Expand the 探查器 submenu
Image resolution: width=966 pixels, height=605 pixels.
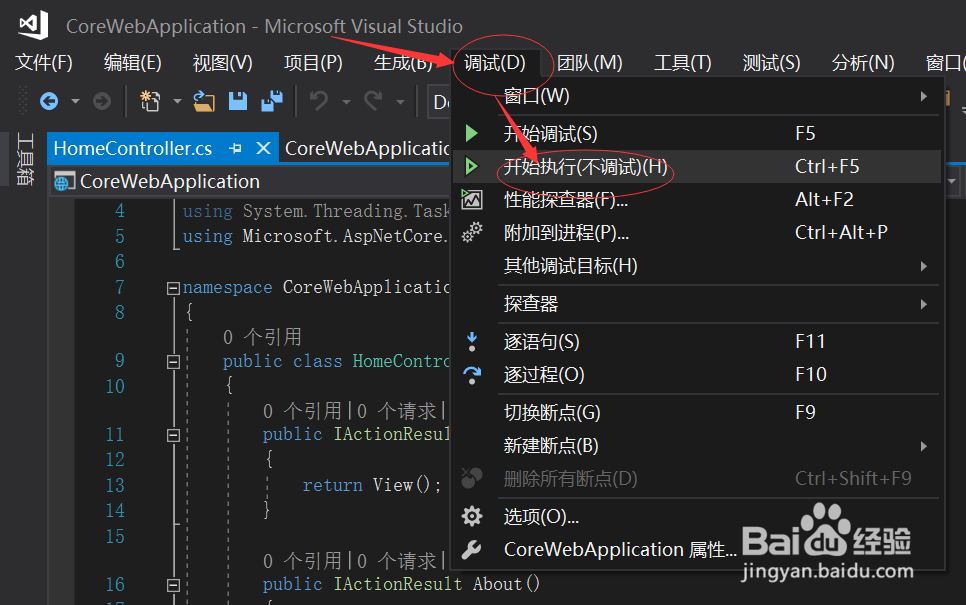click(x=697, y=304)
